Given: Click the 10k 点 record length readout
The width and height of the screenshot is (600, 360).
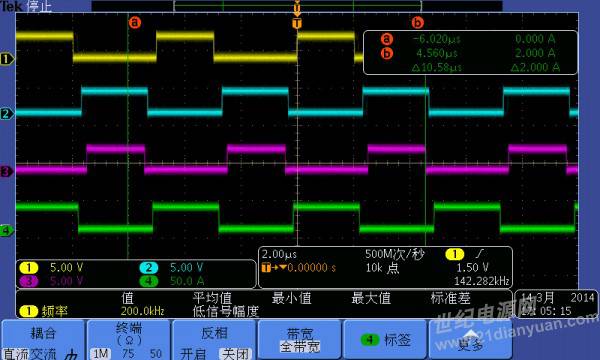Looking at the screenshot, I should tap(382, 268).
